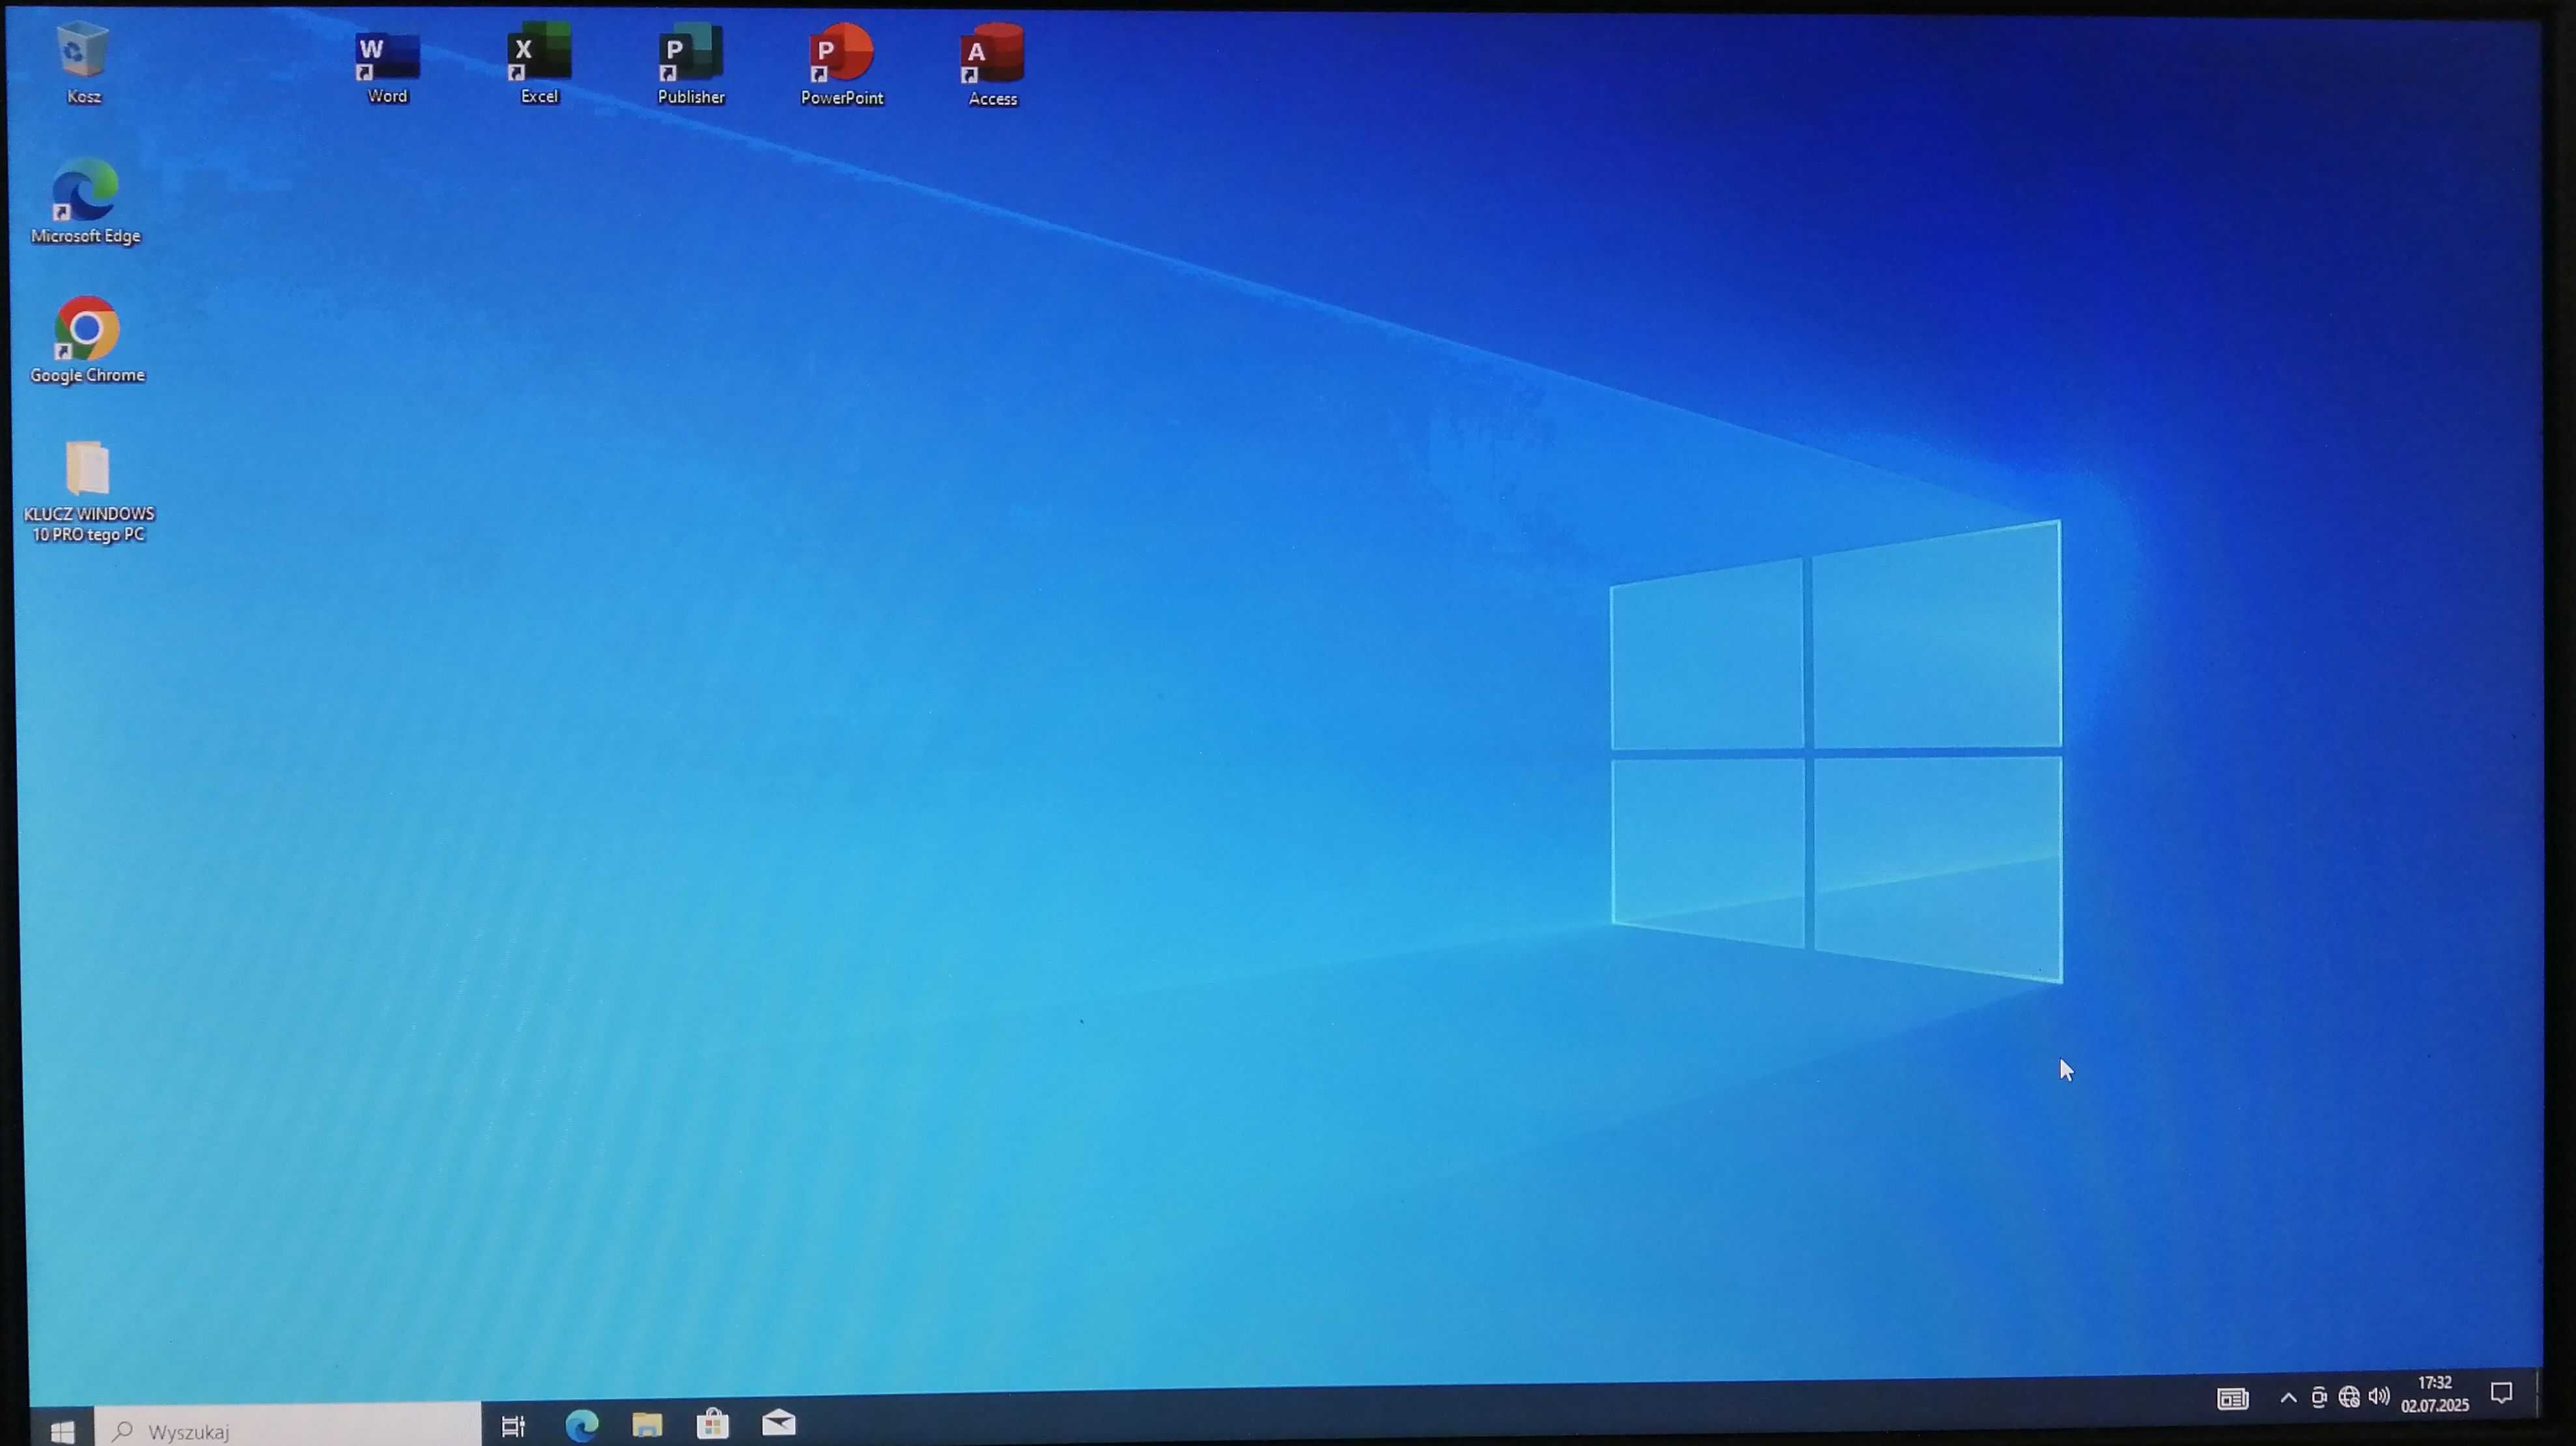Select the Microsoft Edge desktop shortcut
The width and height of the screenshot is (2576, 1446).
pyautogui.click(x=86, y=201)
